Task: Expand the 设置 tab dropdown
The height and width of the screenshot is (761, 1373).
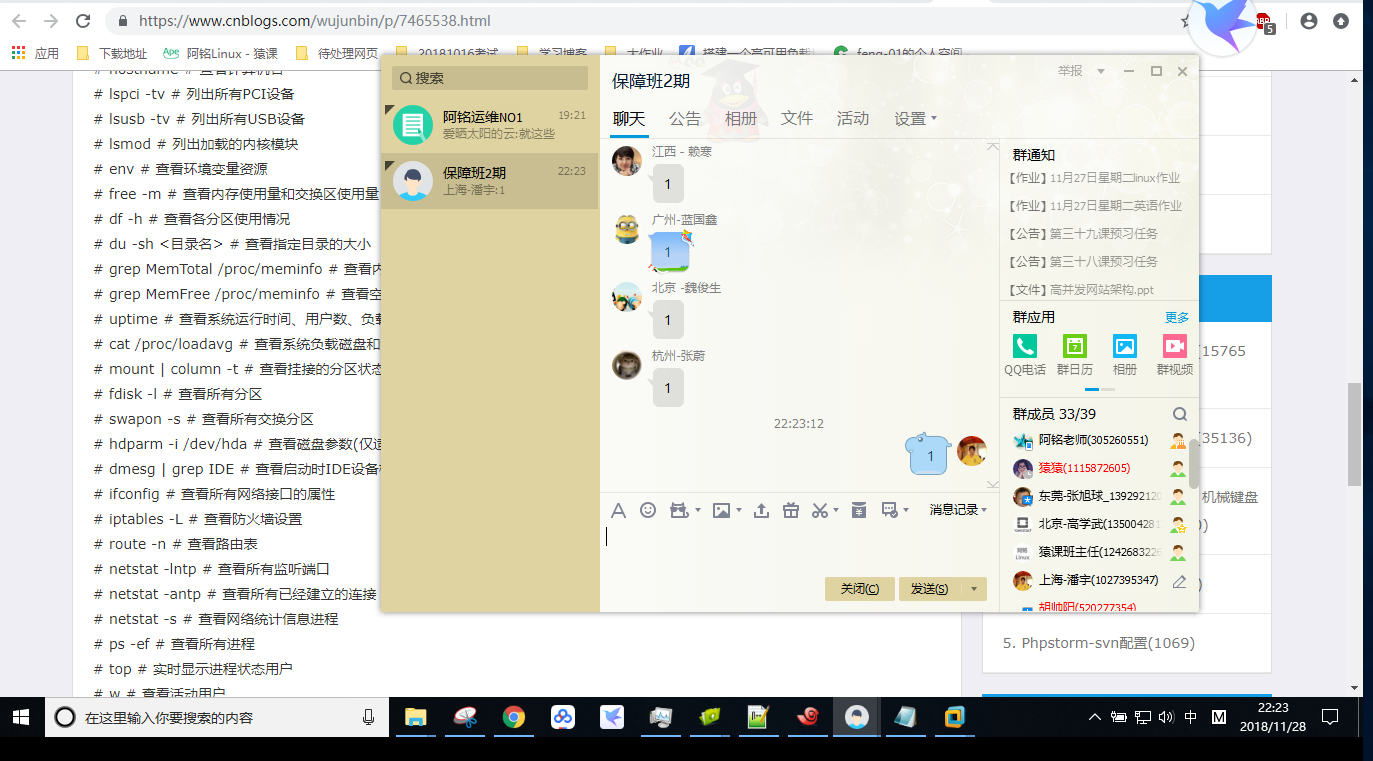Action: click(934, 118)
